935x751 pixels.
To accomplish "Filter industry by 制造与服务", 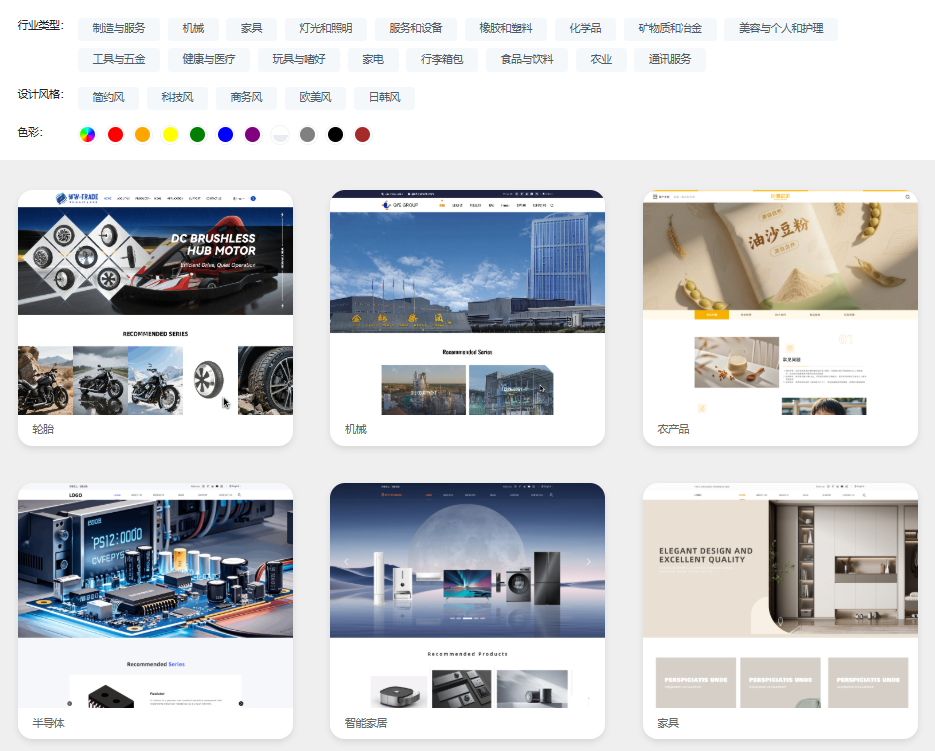I will [x=119, y=29].
